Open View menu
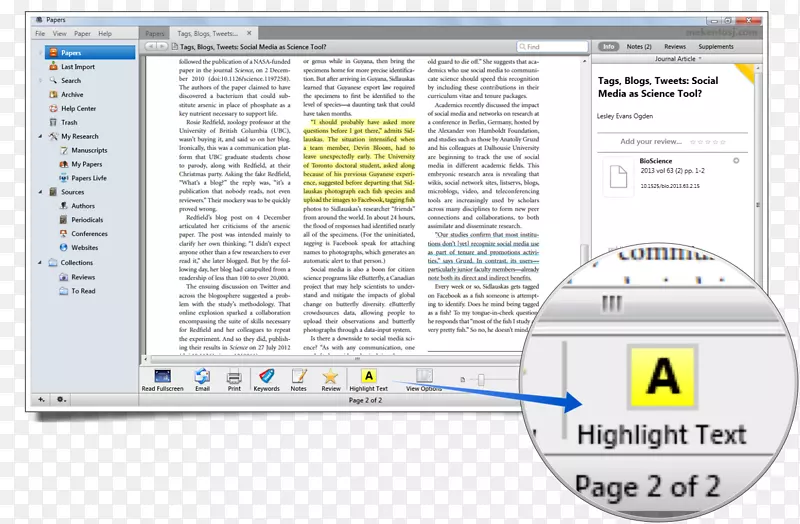 point(60,34)
